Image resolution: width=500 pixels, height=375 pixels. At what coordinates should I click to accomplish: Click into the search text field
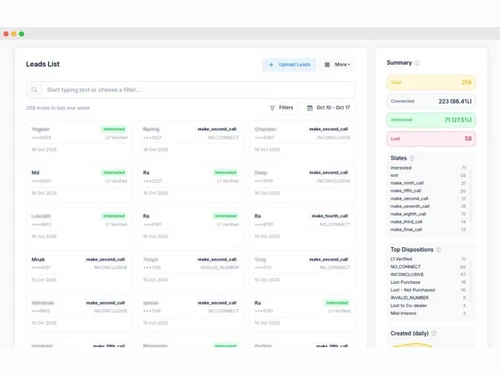coord(198,90)
